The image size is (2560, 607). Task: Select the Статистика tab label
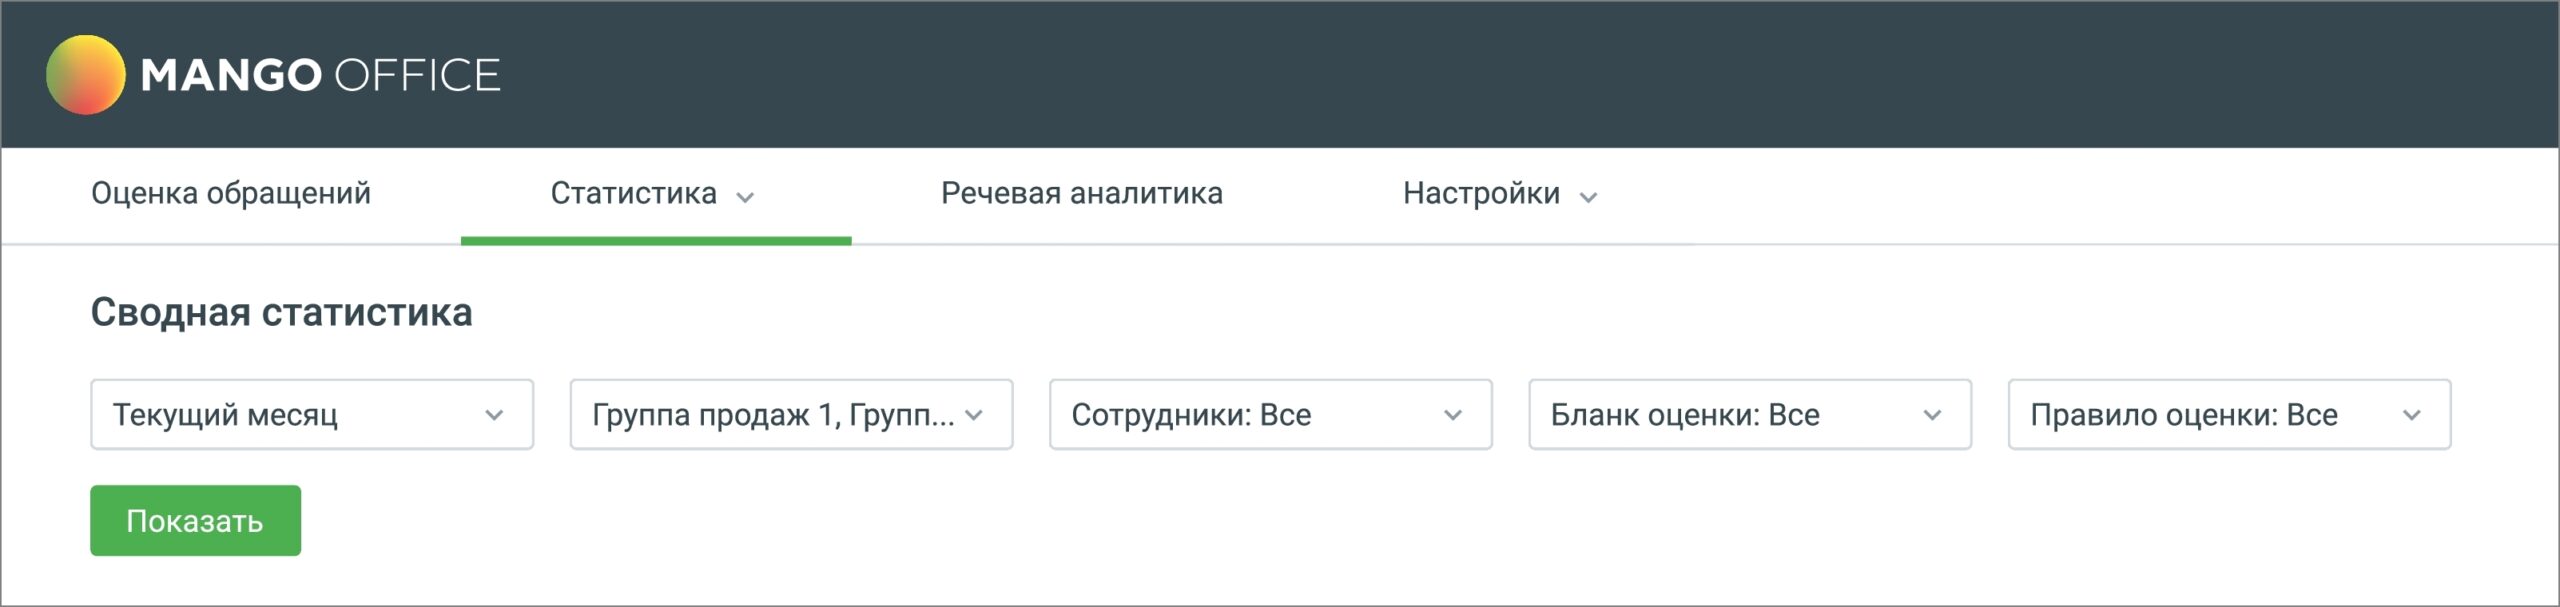point(633,193)
